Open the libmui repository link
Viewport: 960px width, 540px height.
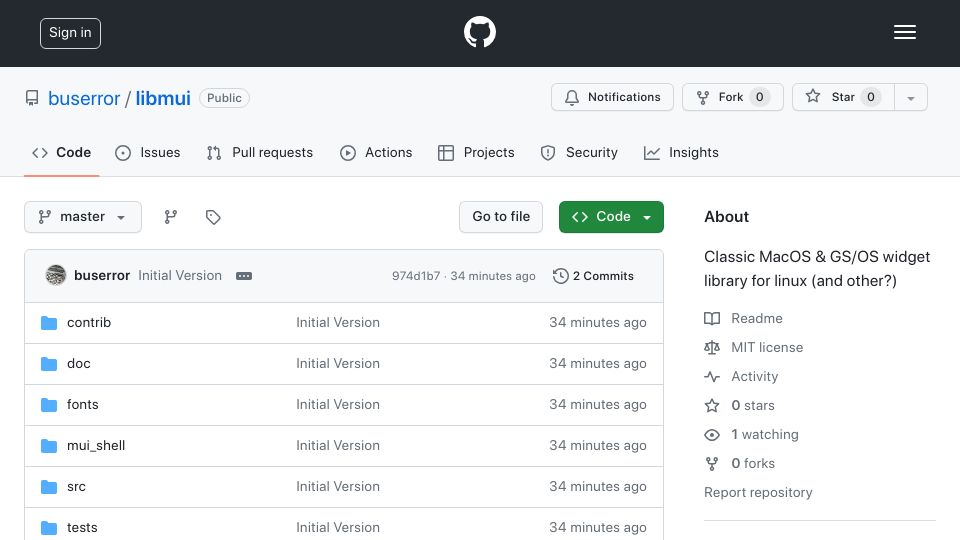click(x=163, y=98)
